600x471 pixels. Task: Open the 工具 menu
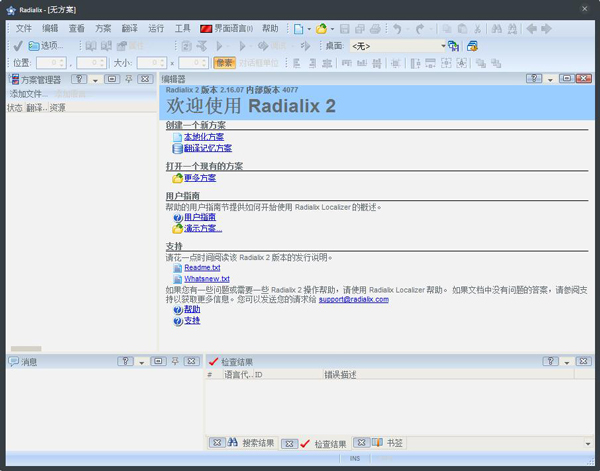click(183, 28)
